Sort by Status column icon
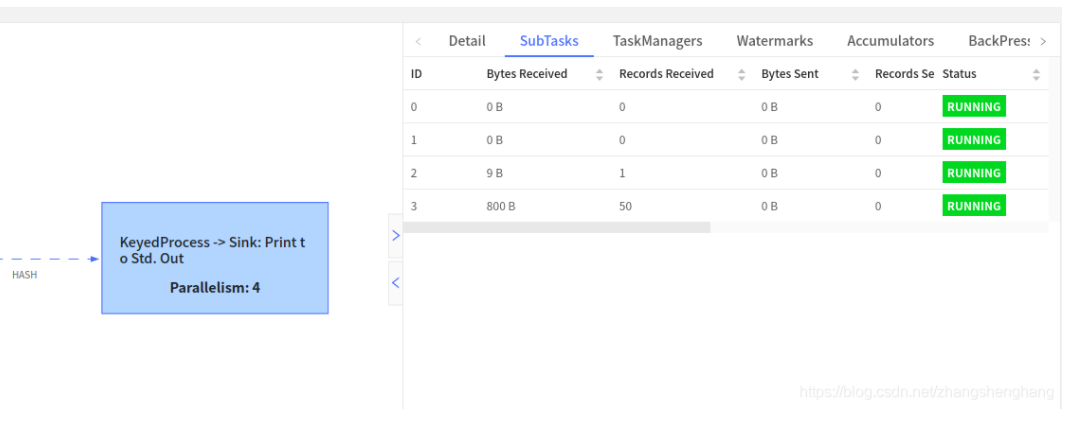The width and height of the screenshot is (1079, 440). (x=1036, y=74)
